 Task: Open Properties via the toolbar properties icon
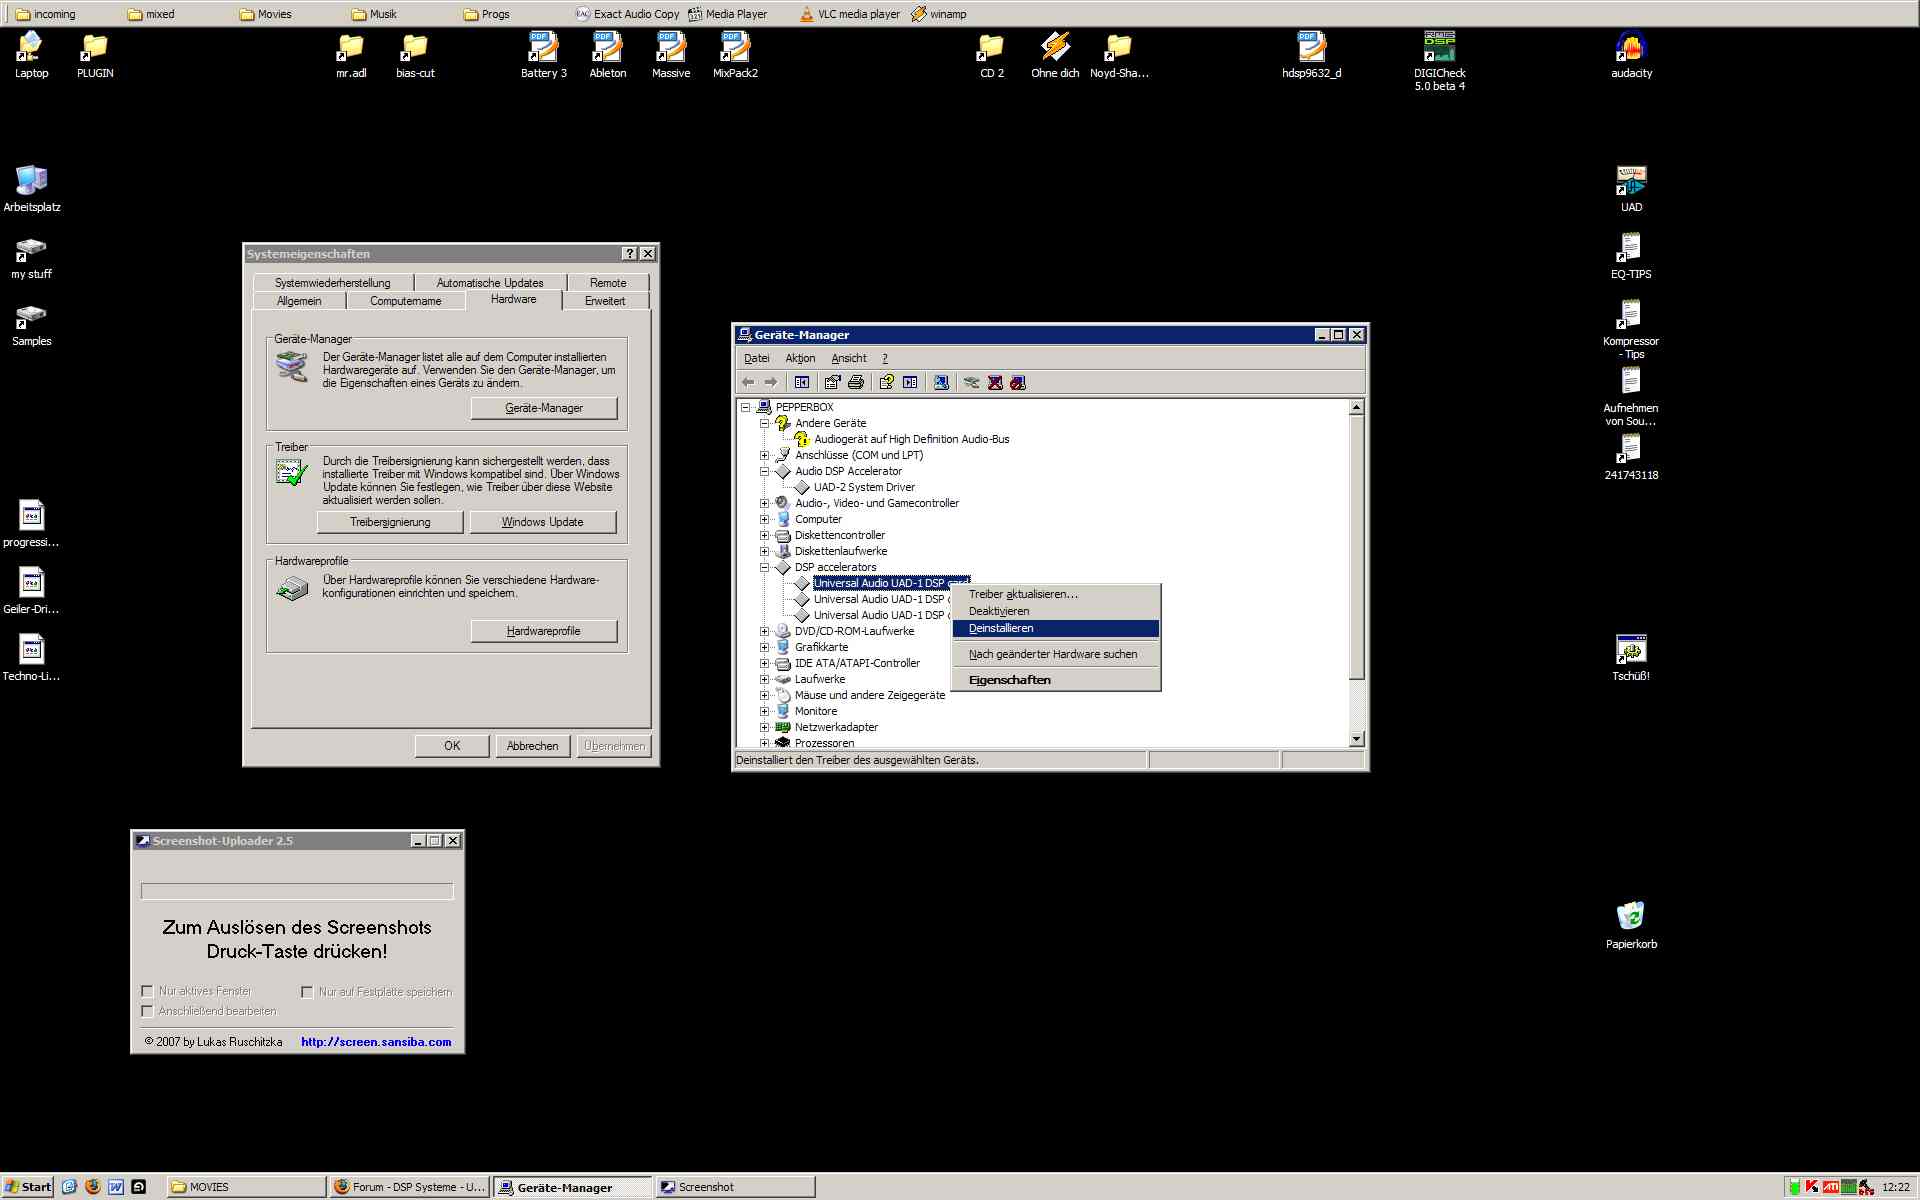coord(832,382)
